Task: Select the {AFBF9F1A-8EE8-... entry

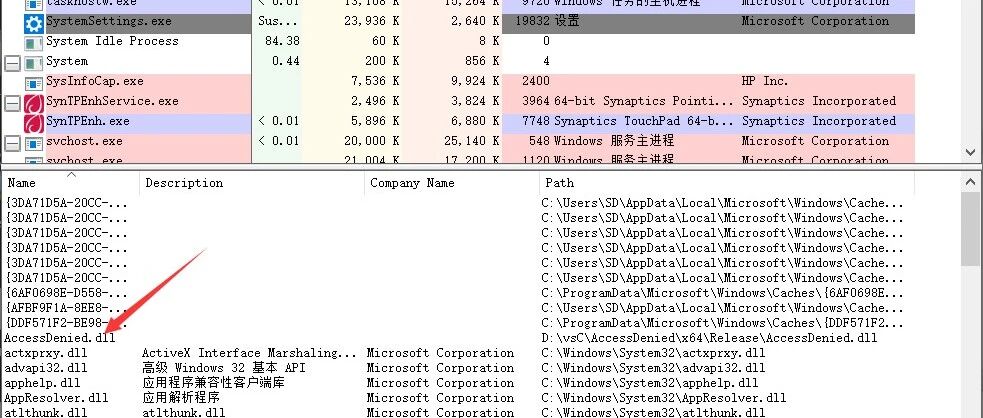Action: click(x=66, y=308)
